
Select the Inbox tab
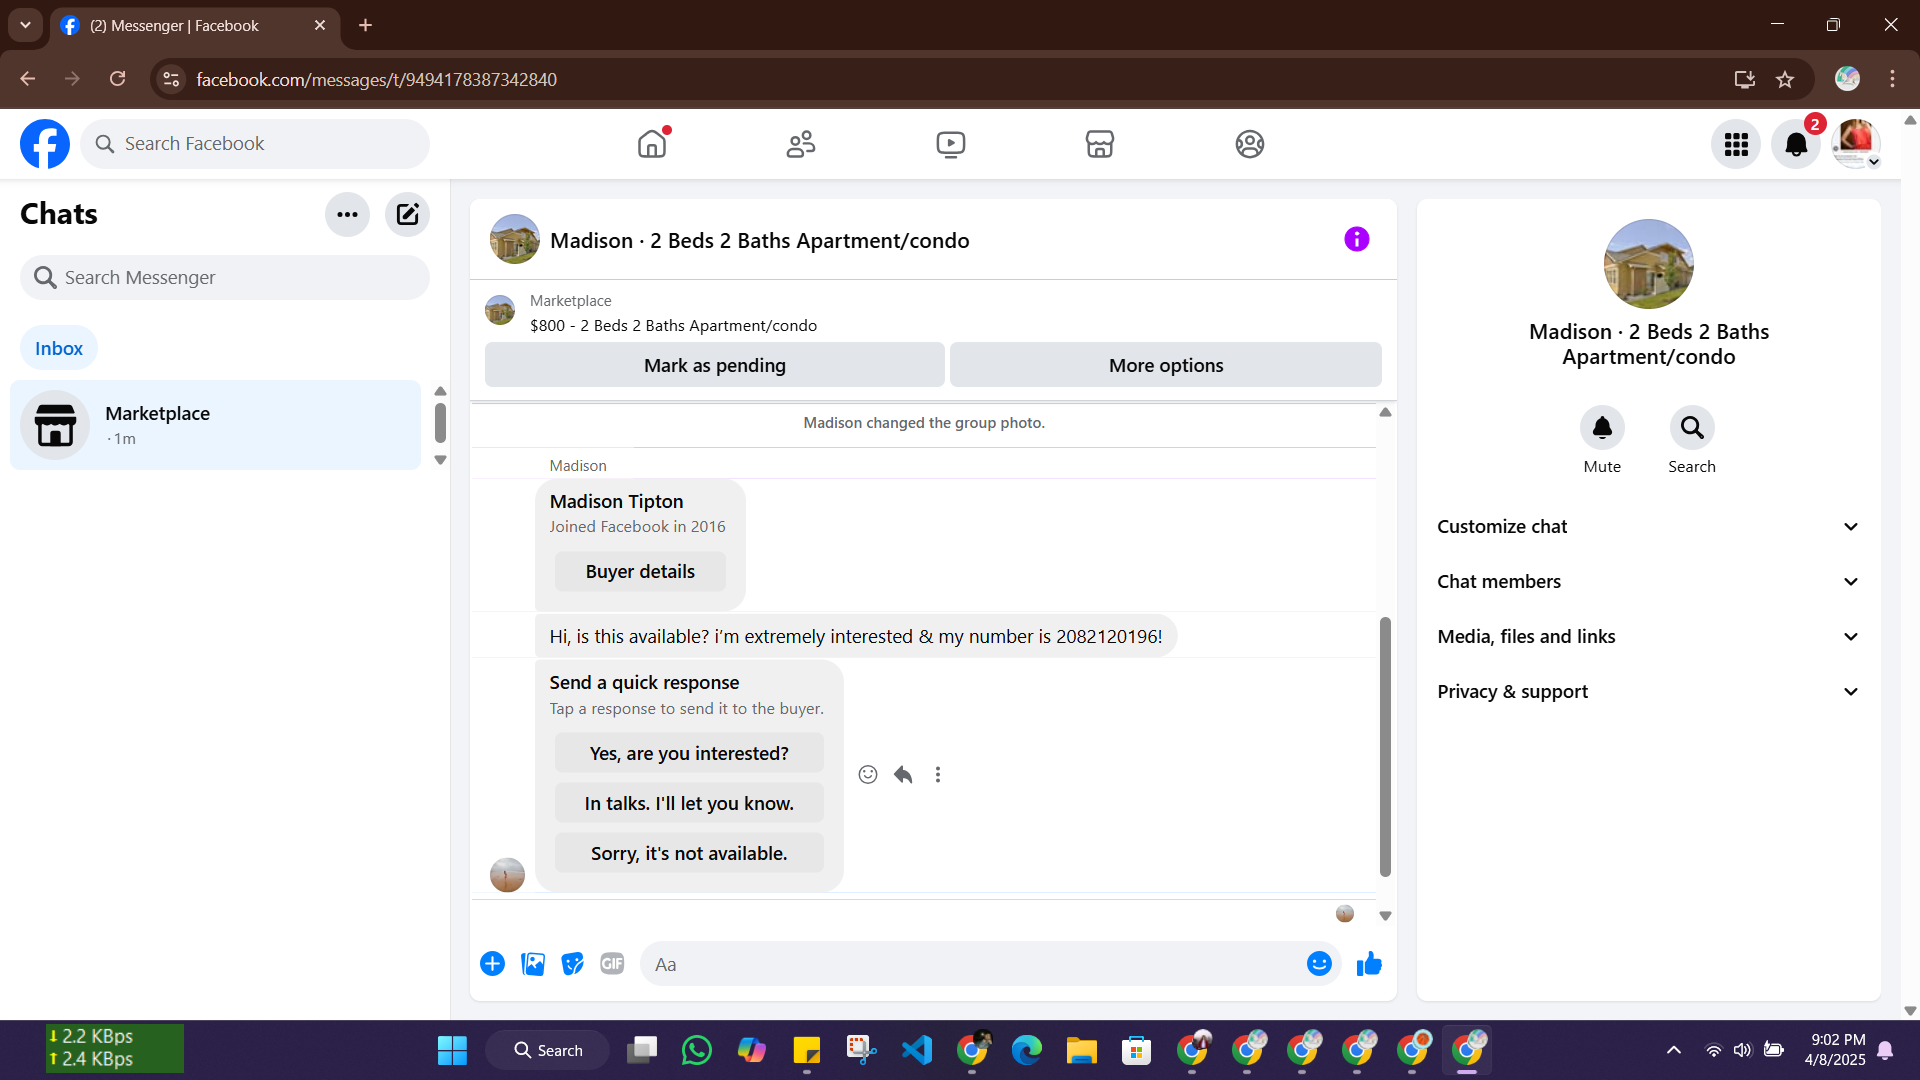click(59, 348)
